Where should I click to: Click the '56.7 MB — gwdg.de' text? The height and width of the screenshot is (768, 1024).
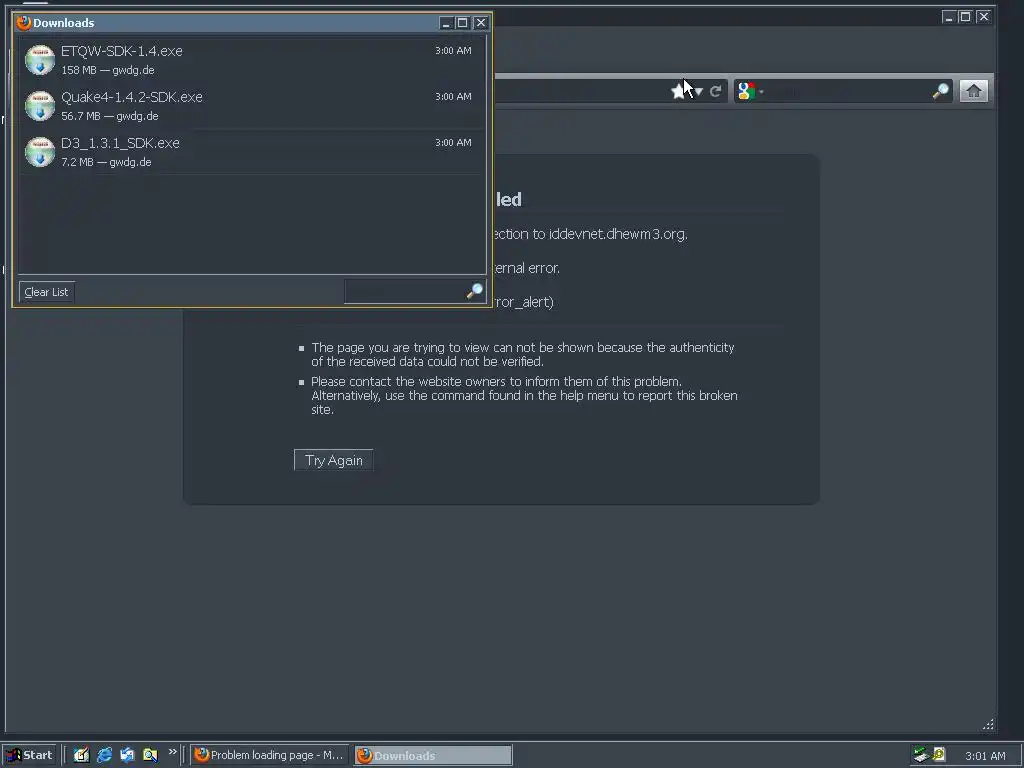(110, 116)
